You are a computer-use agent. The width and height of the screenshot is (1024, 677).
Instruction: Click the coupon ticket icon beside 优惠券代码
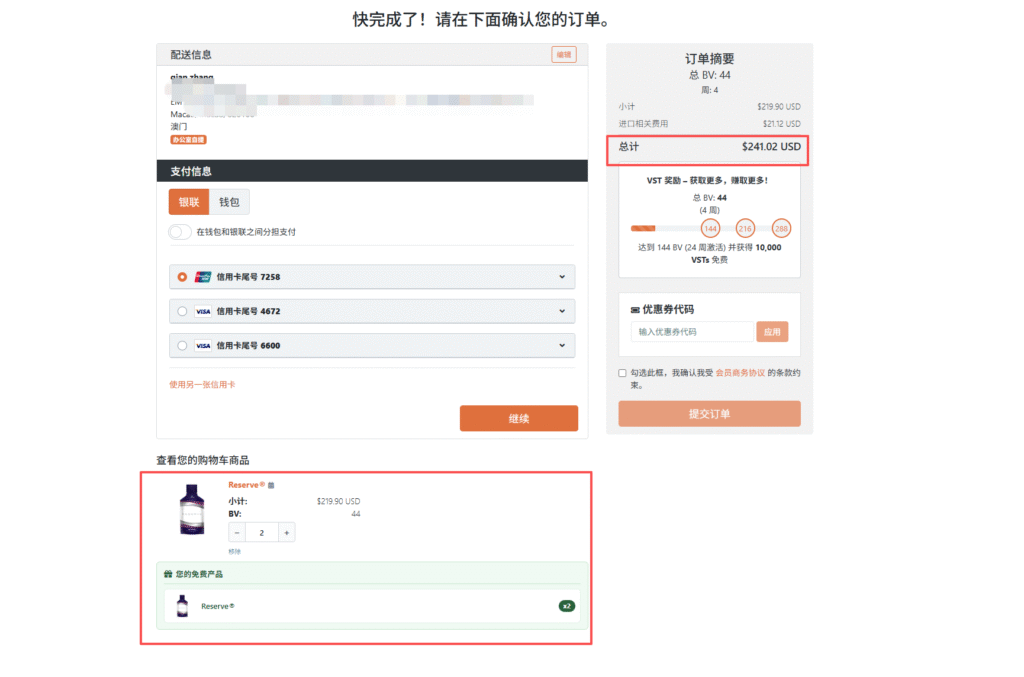click(633, 310)
